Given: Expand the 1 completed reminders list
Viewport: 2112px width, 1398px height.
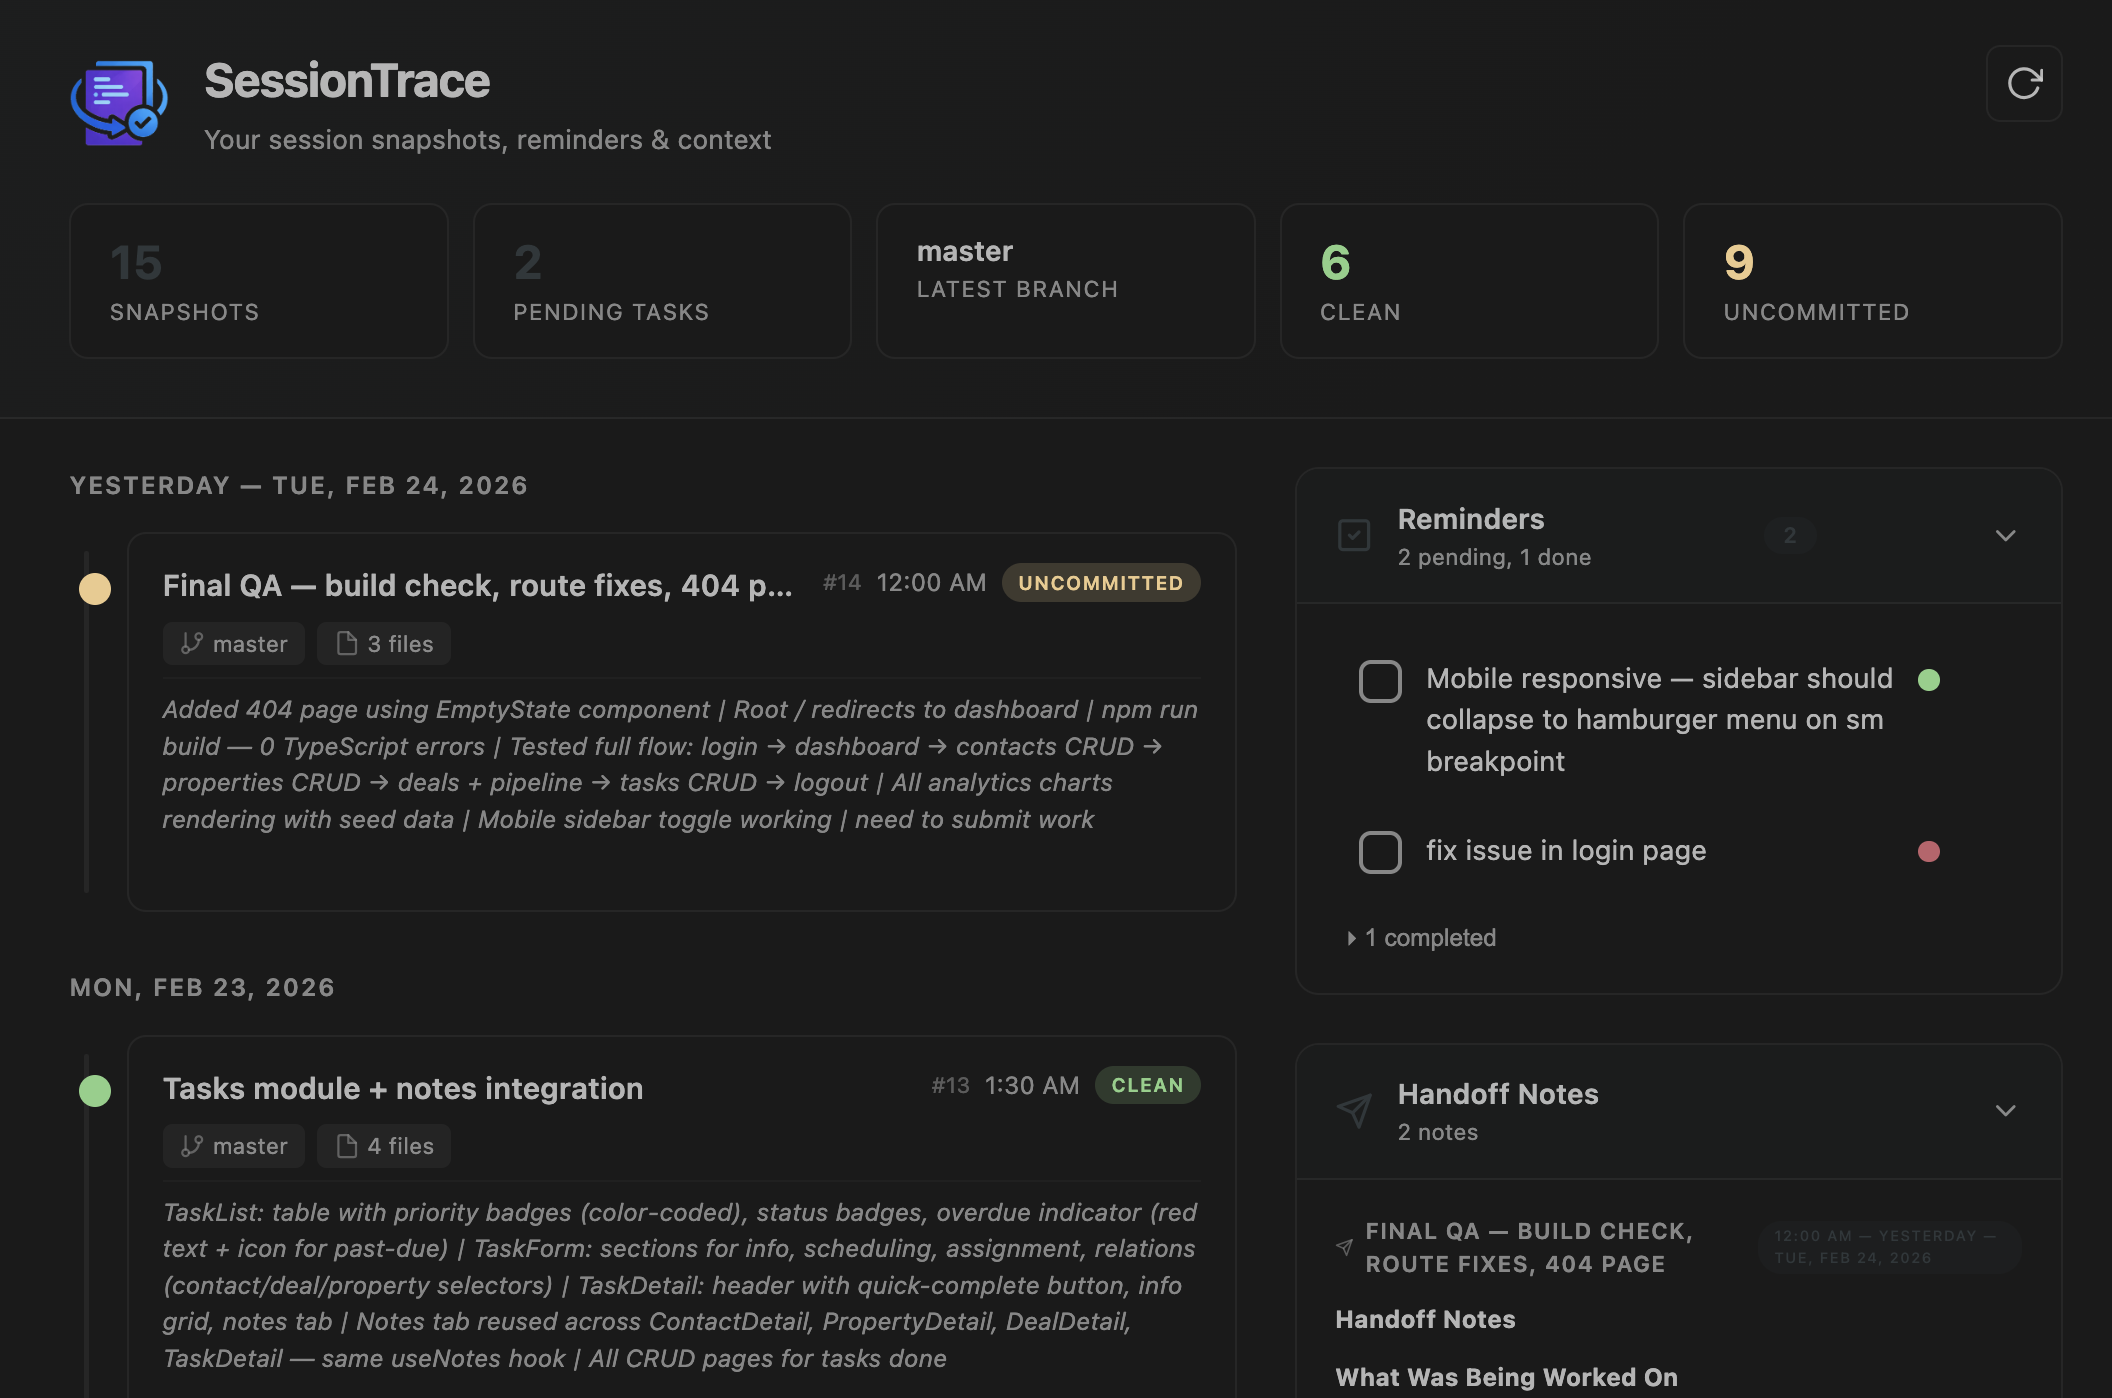Looking at the screenshot, I should tap(1422, 938).
